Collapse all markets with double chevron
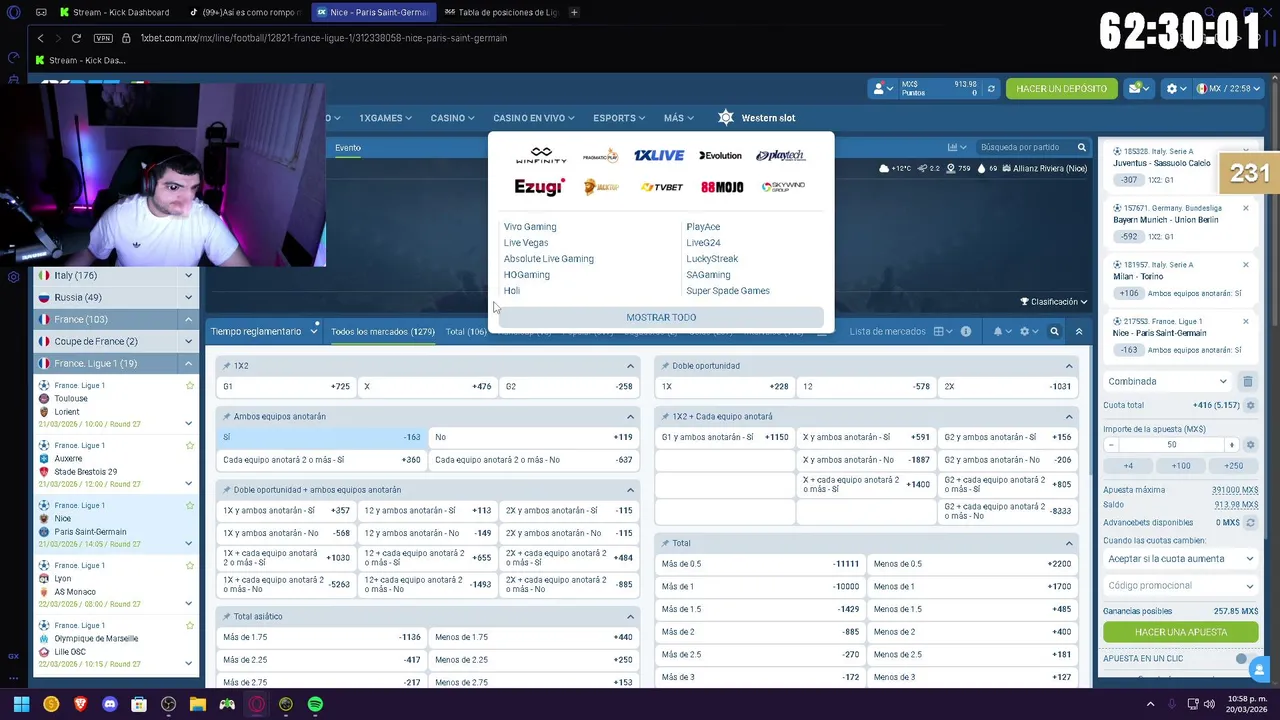The width and height of the screenshot is (1280, 720). point(1078,331)
